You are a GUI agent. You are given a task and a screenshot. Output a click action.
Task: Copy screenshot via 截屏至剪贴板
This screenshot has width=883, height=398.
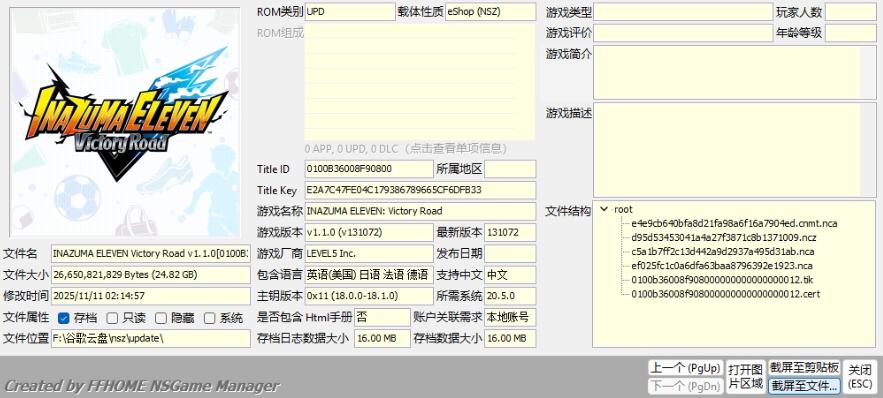[x=805, y=368]
